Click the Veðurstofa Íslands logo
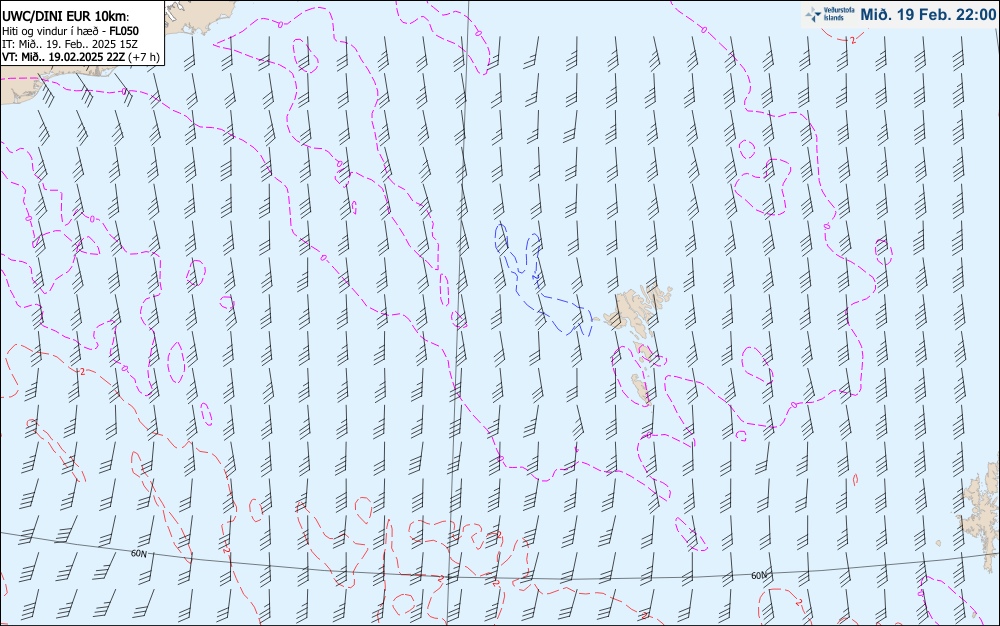This screenshot has width=1000, height=626. click(x=829, y=14)
